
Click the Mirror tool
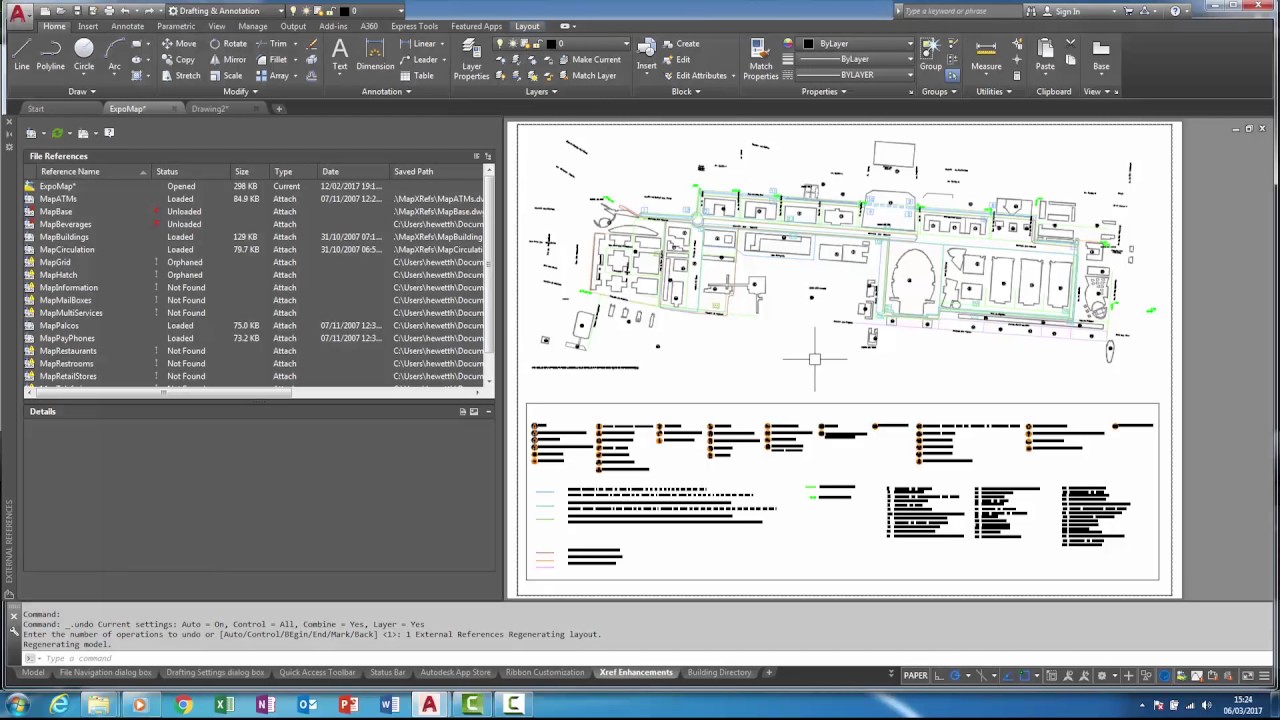[x=228, y=60]
